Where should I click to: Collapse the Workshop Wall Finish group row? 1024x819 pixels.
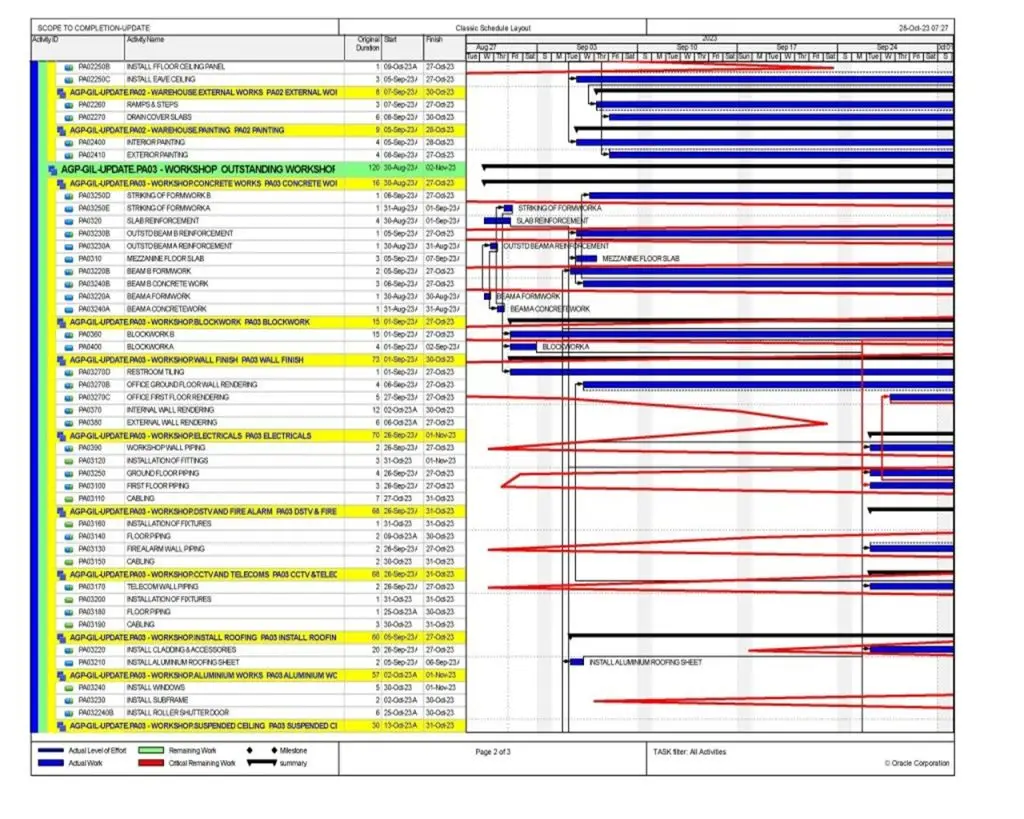(x=62, y=360)
